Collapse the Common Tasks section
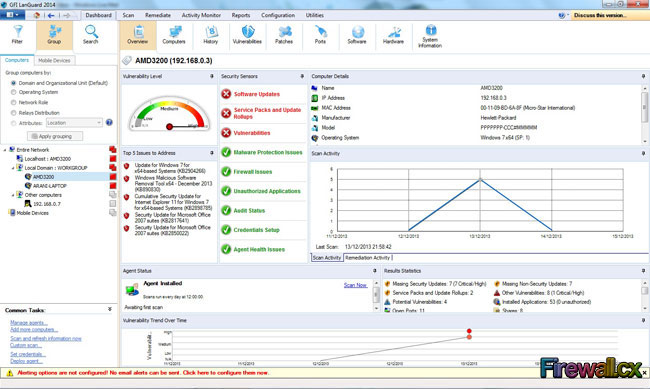 pos(110,309)
